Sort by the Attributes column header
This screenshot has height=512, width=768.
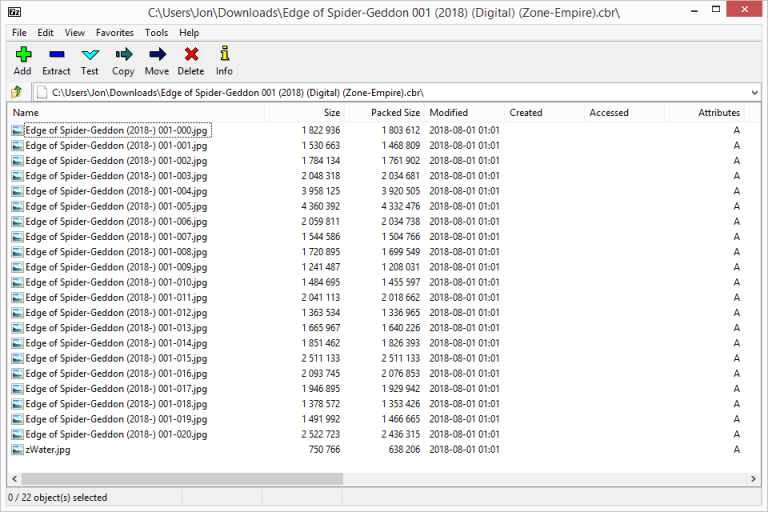click(x=704, y=113)
